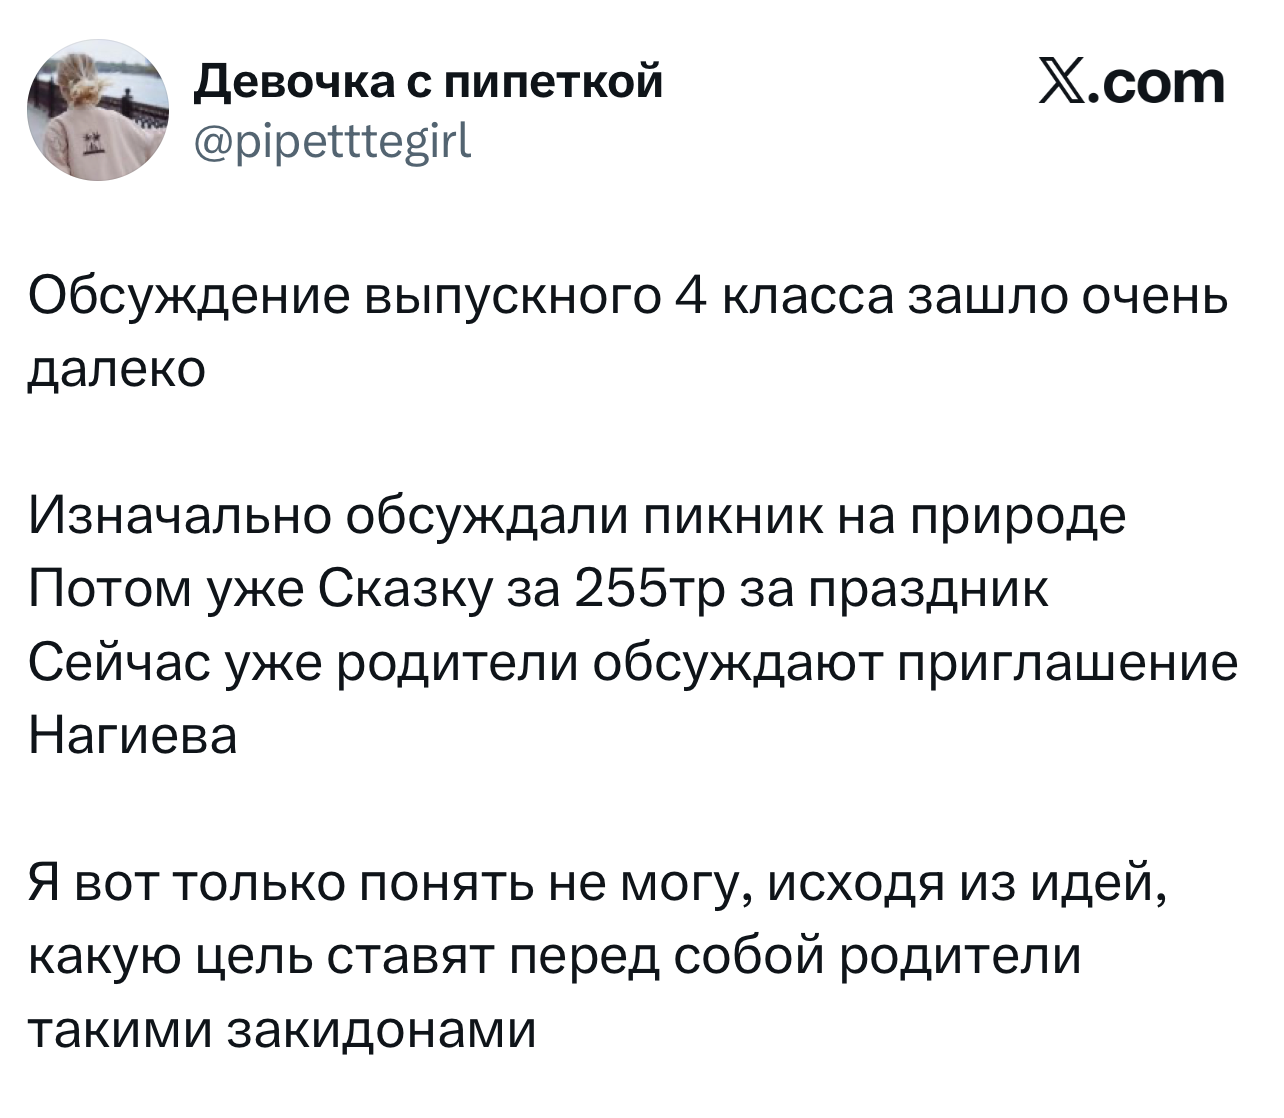The image size is (1284, 1118).
Task: Click the number "4" in the first line
Action: (688, 297)
